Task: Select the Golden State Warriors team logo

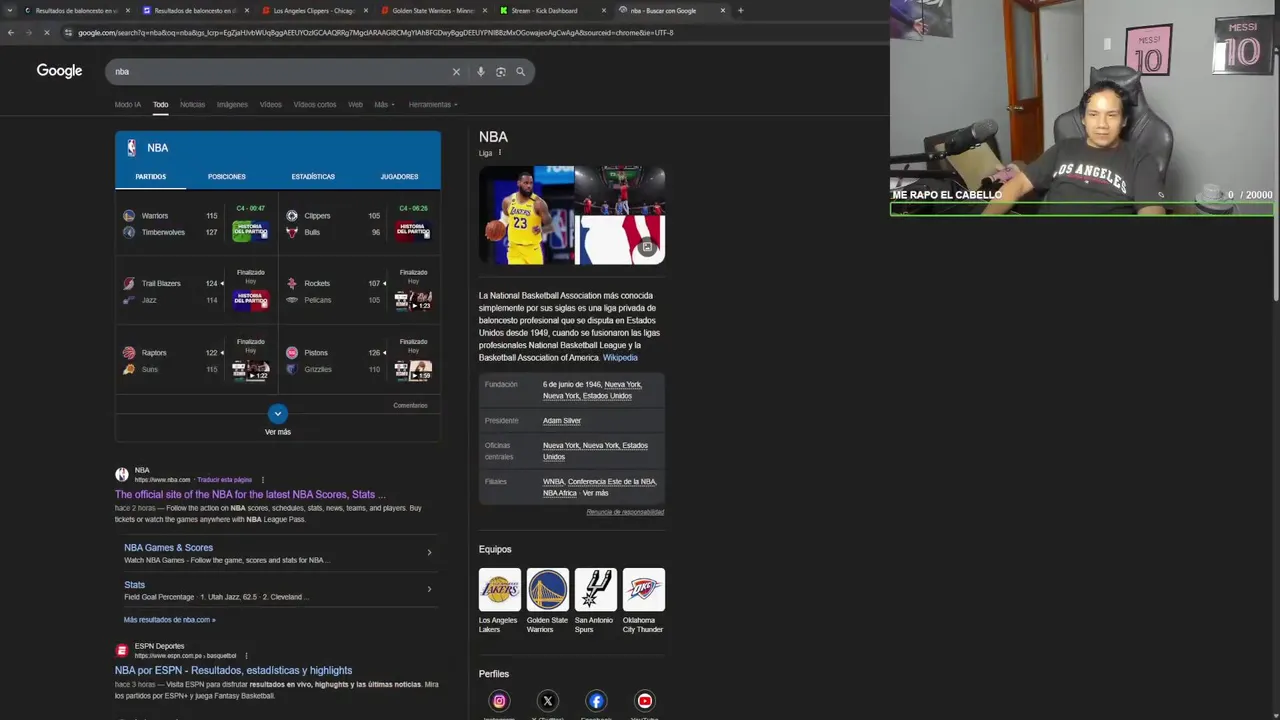Action: (548, 589)
